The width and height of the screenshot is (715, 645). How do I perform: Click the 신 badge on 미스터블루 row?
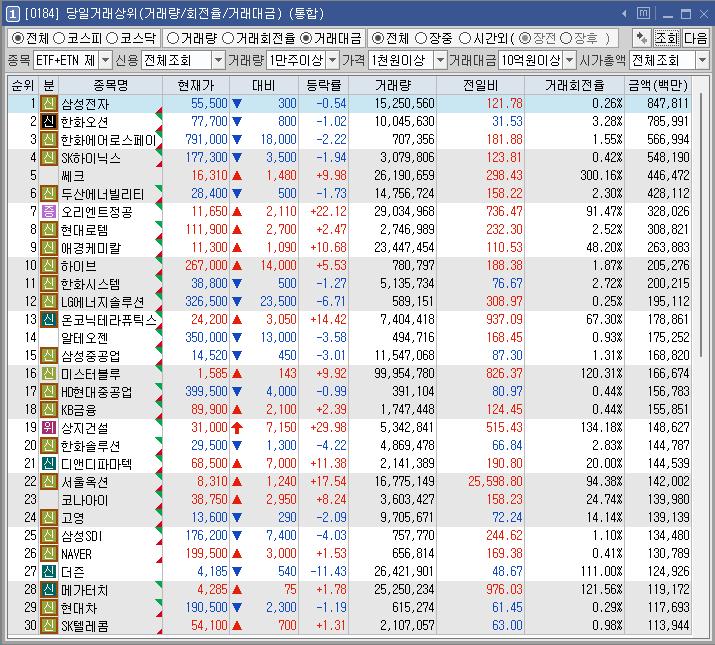point(48,374)
